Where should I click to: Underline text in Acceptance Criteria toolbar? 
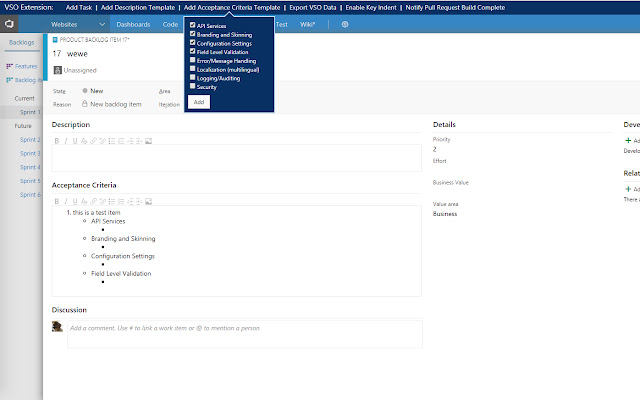click(75, 201)
